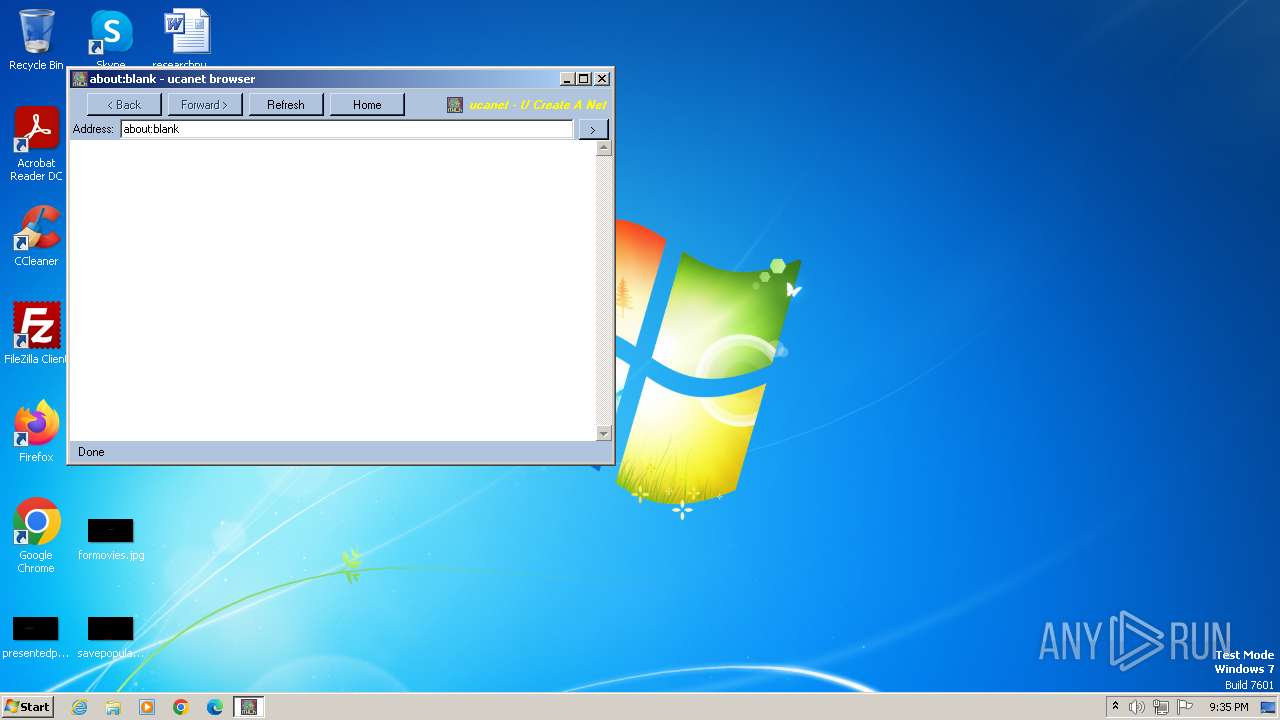Screen dimensions: 1280x720
Task: Click the Show desktop button
Action: [1268, 707]
